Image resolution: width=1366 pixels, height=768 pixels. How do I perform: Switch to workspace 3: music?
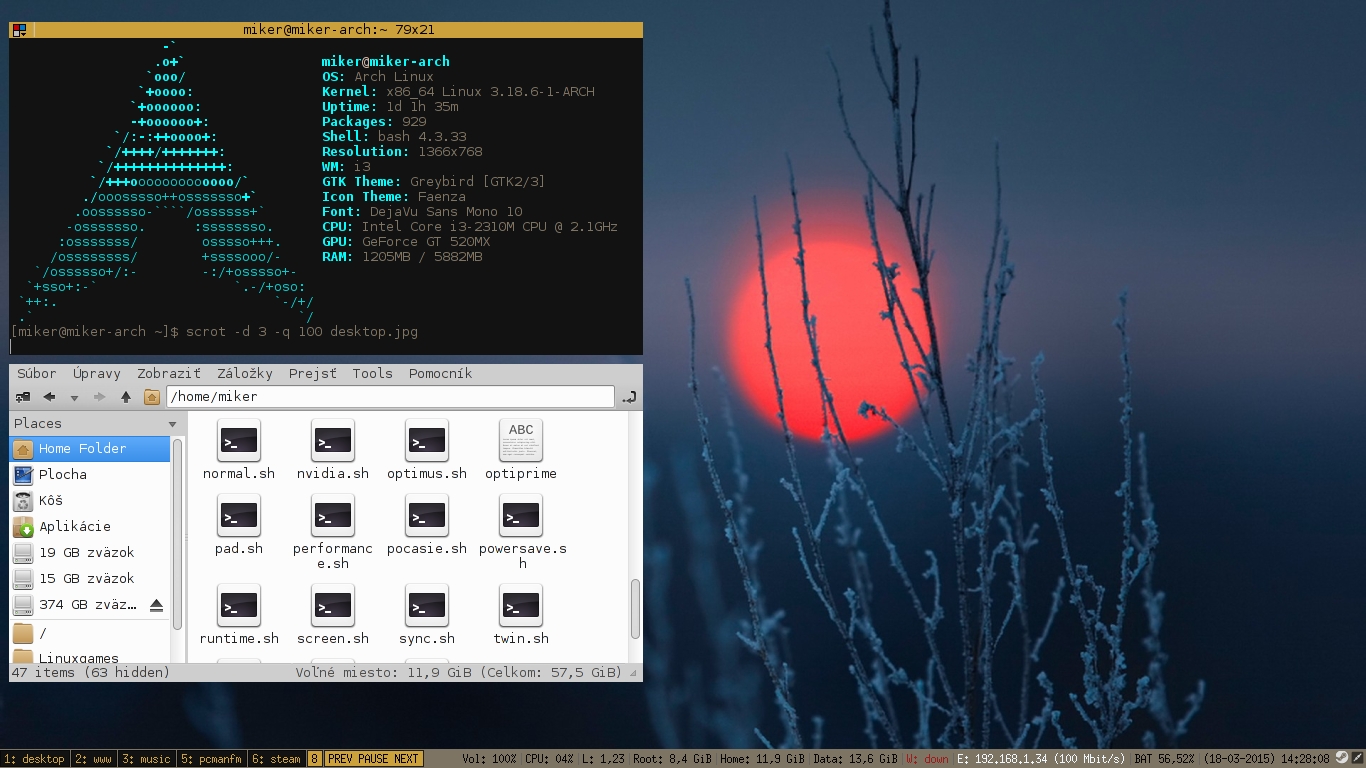coord(147,759)
